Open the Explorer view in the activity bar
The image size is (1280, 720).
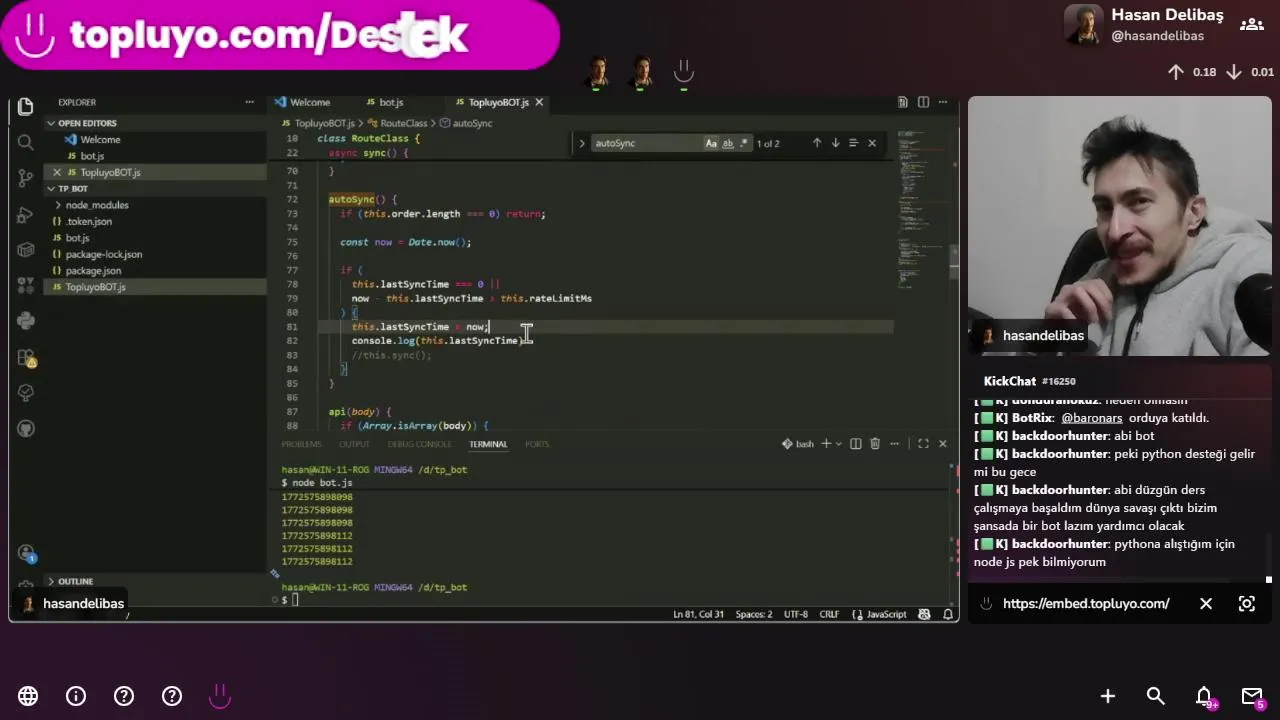coord(26,106)
